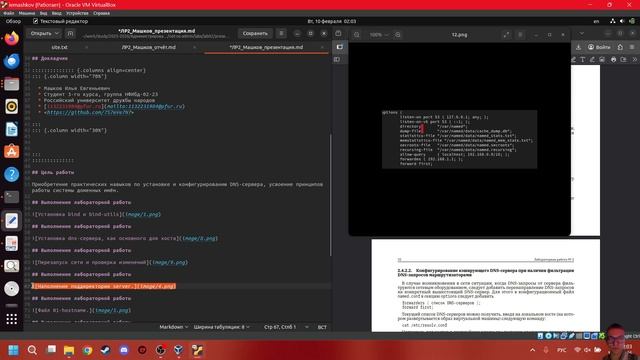Click the print icon in PDF toolbar
This screenshot has width=640, height=360.
pyautogui.click(x=613, y=60)
